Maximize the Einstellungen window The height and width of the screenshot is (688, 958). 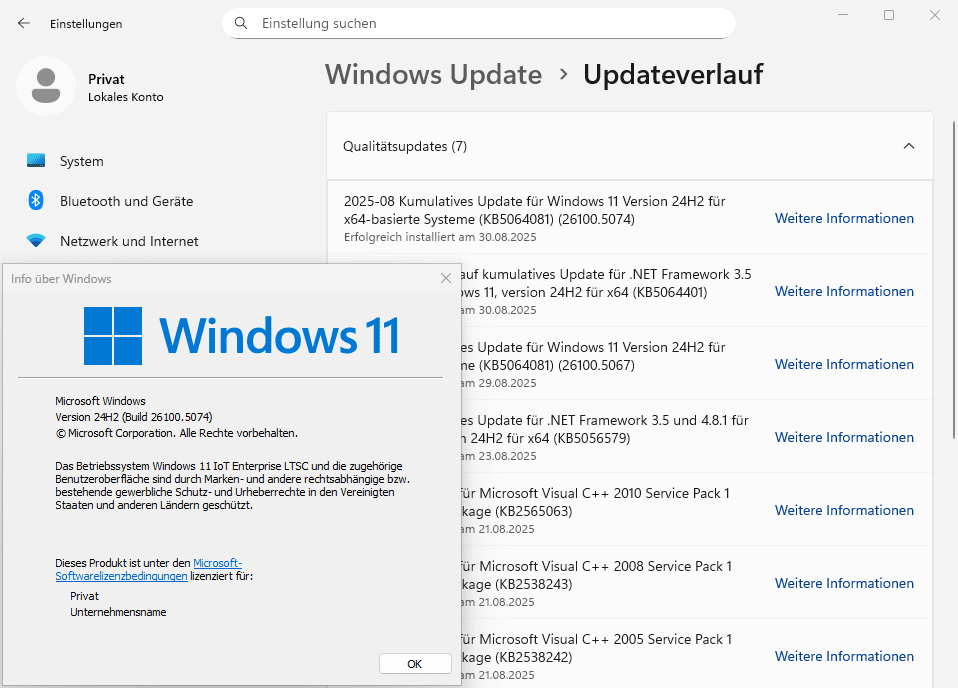click(x=889, y=15)
